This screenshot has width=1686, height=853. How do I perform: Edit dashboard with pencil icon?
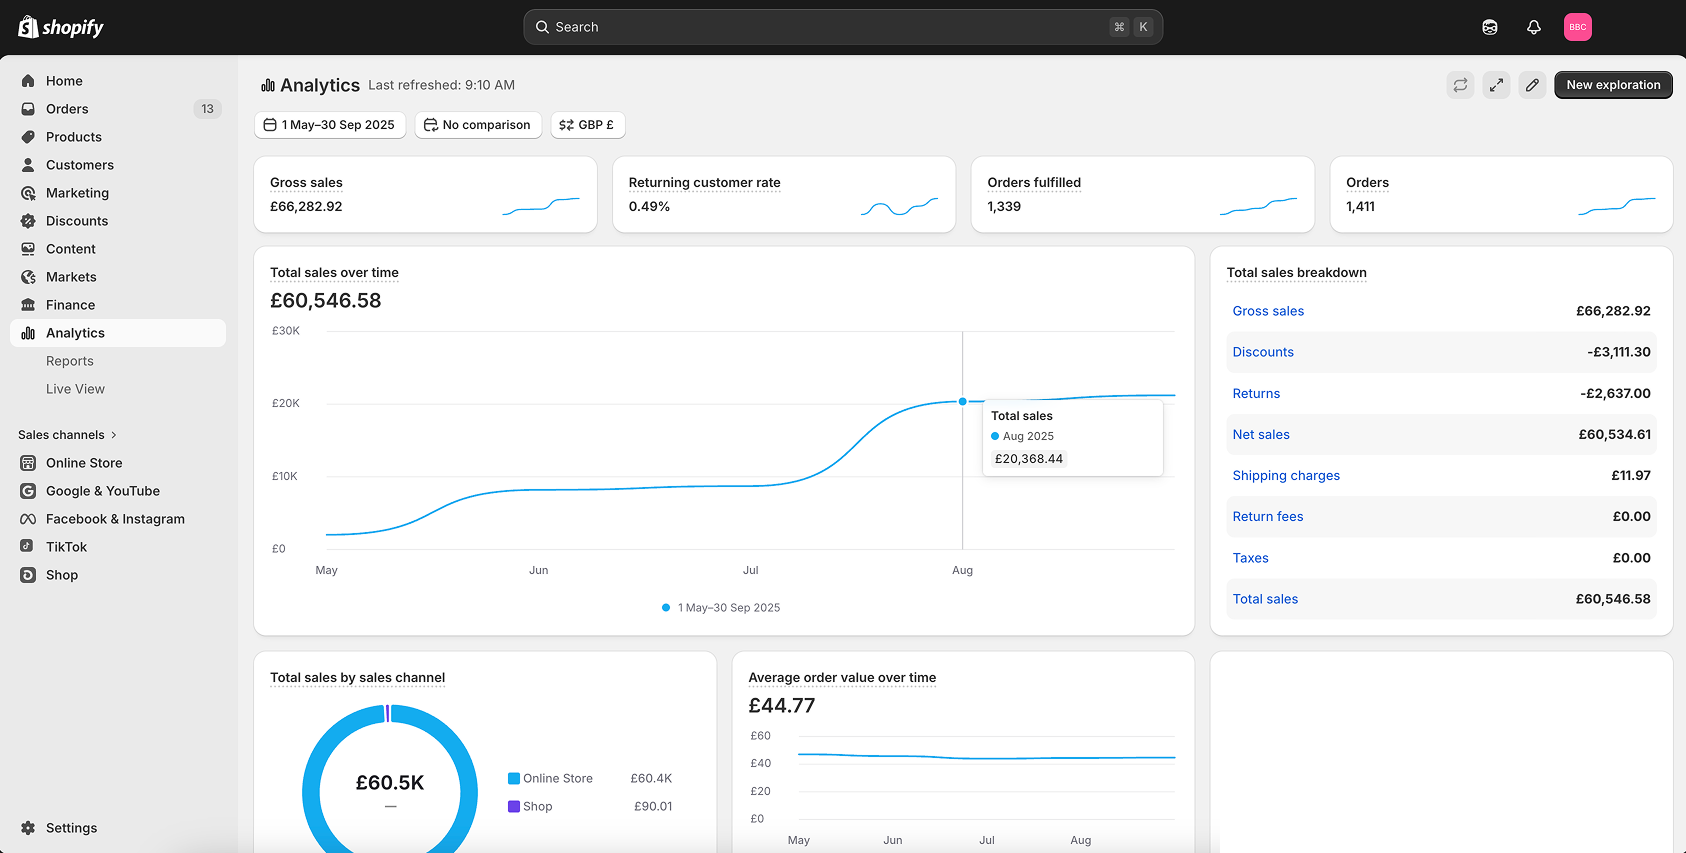tap(1533, 85)
